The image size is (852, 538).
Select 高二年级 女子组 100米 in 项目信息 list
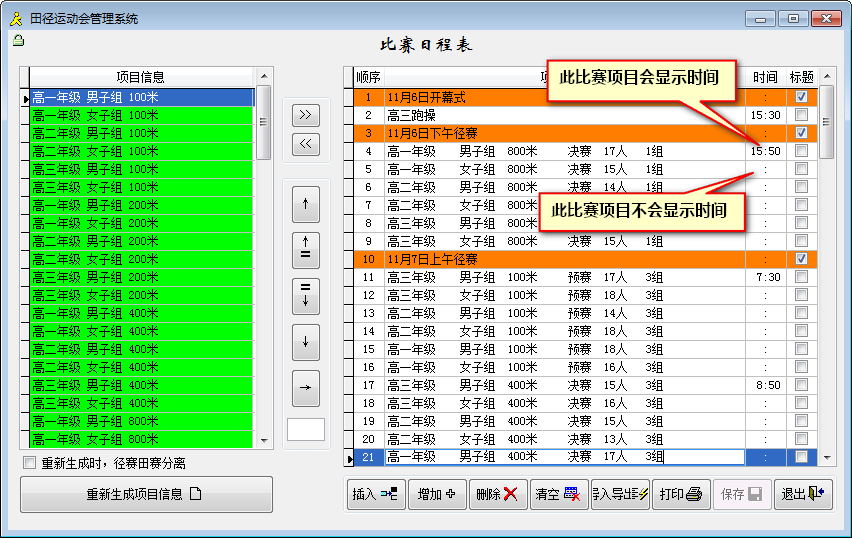point(140,151)
